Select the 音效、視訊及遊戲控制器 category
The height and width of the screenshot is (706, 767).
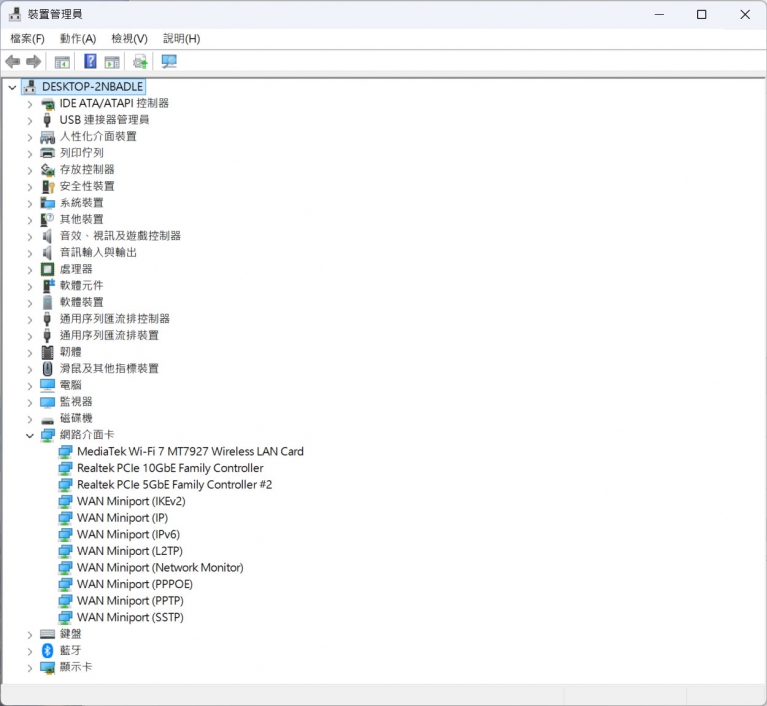pos(120,236)
